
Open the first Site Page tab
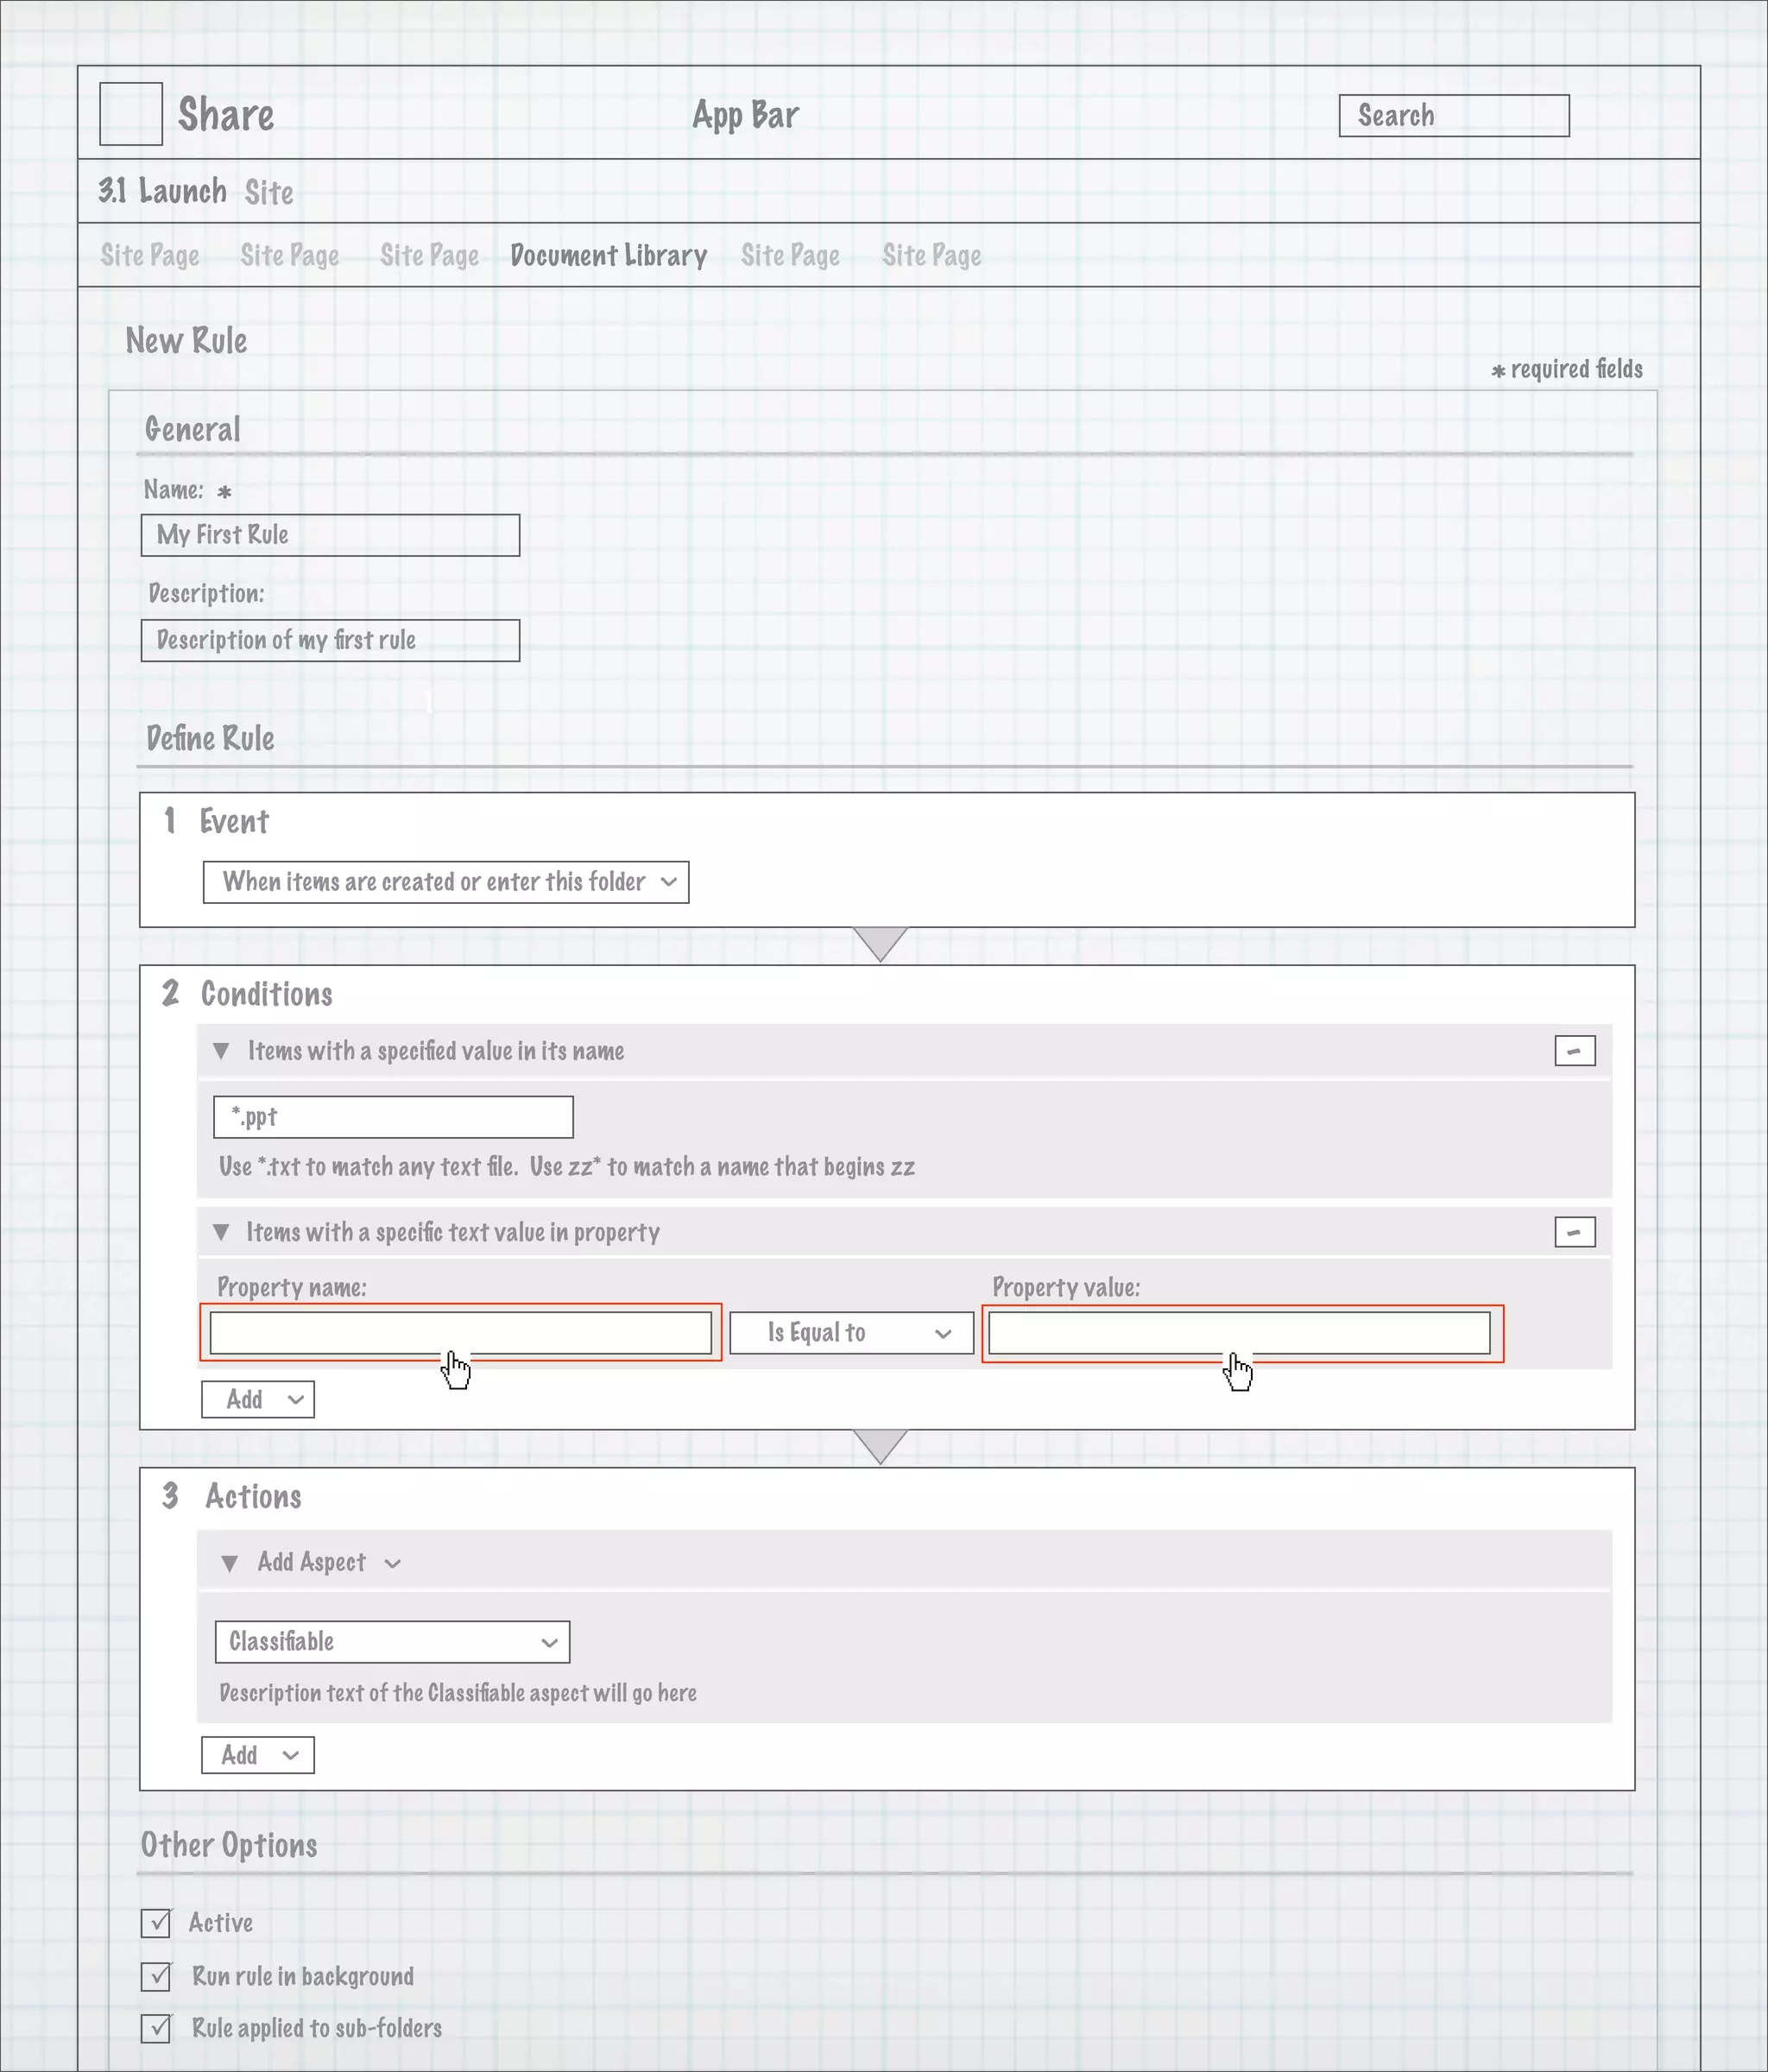tap(150, 256)
